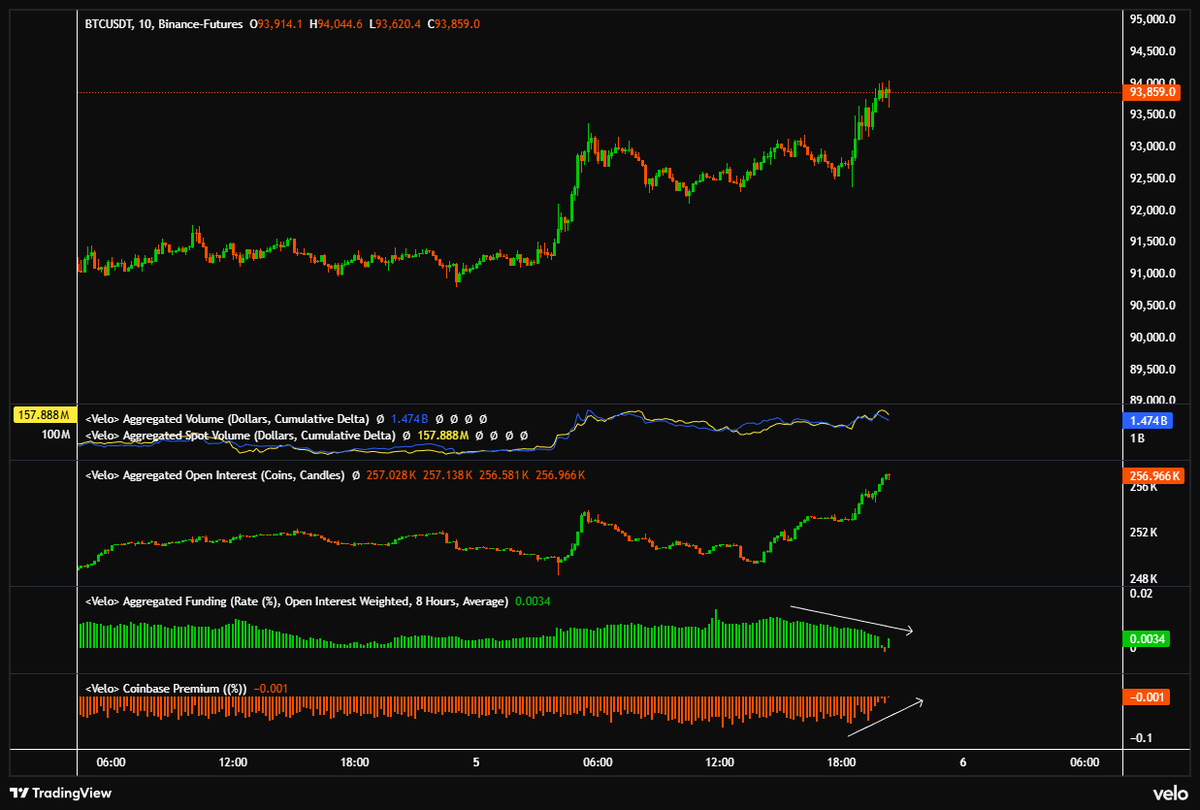This screenshot has height=810, width=1200.
Task: Click the orange 256.966K open interest axis label
Action: coord(1154,476)
